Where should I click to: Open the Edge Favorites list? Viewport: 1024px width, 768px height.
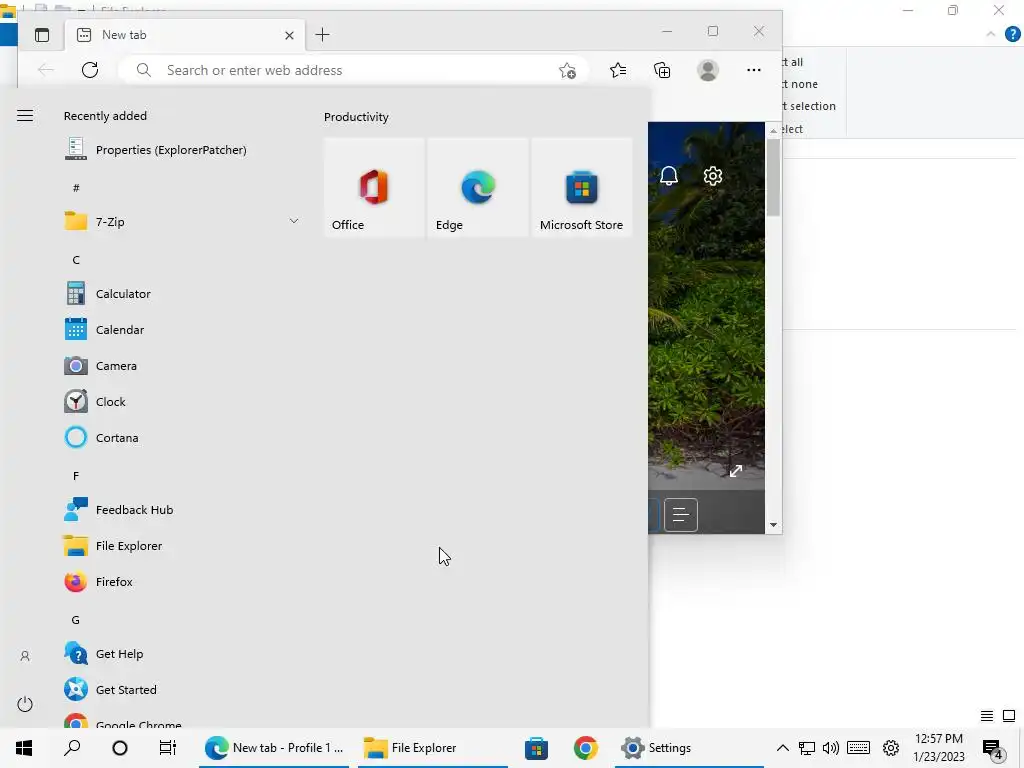(618, 70)
